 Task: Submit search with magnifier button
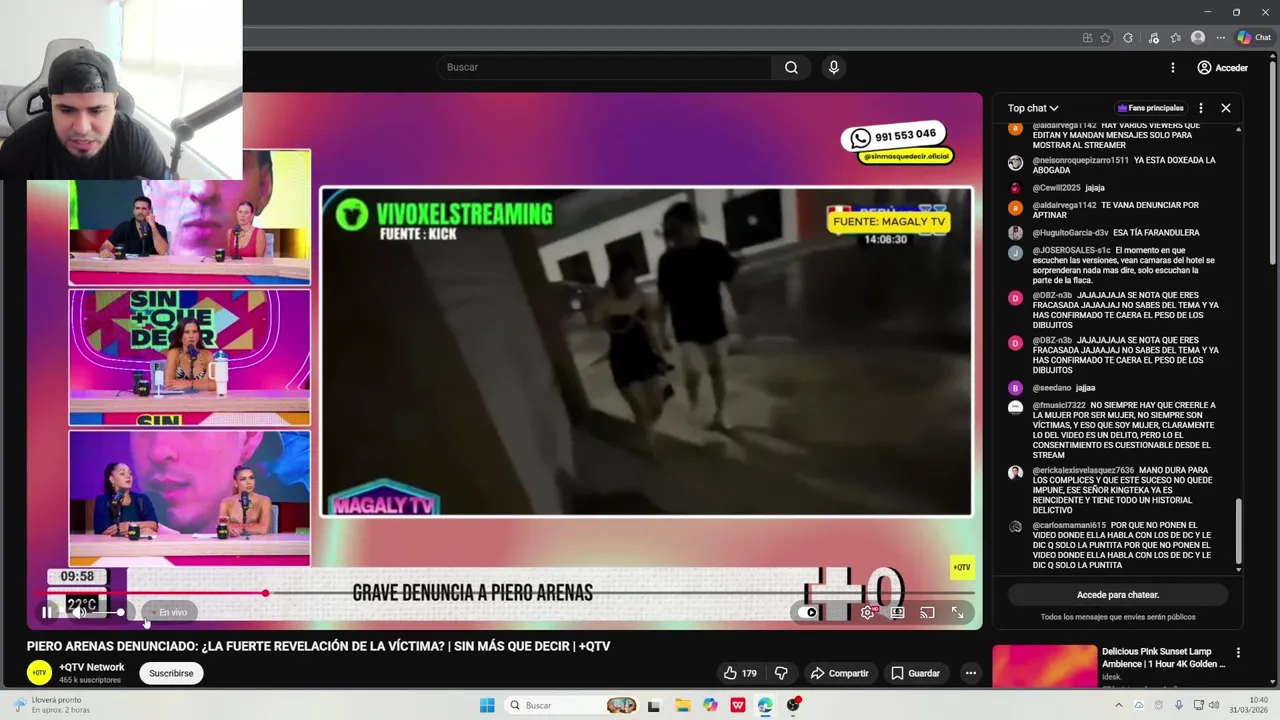791,67
